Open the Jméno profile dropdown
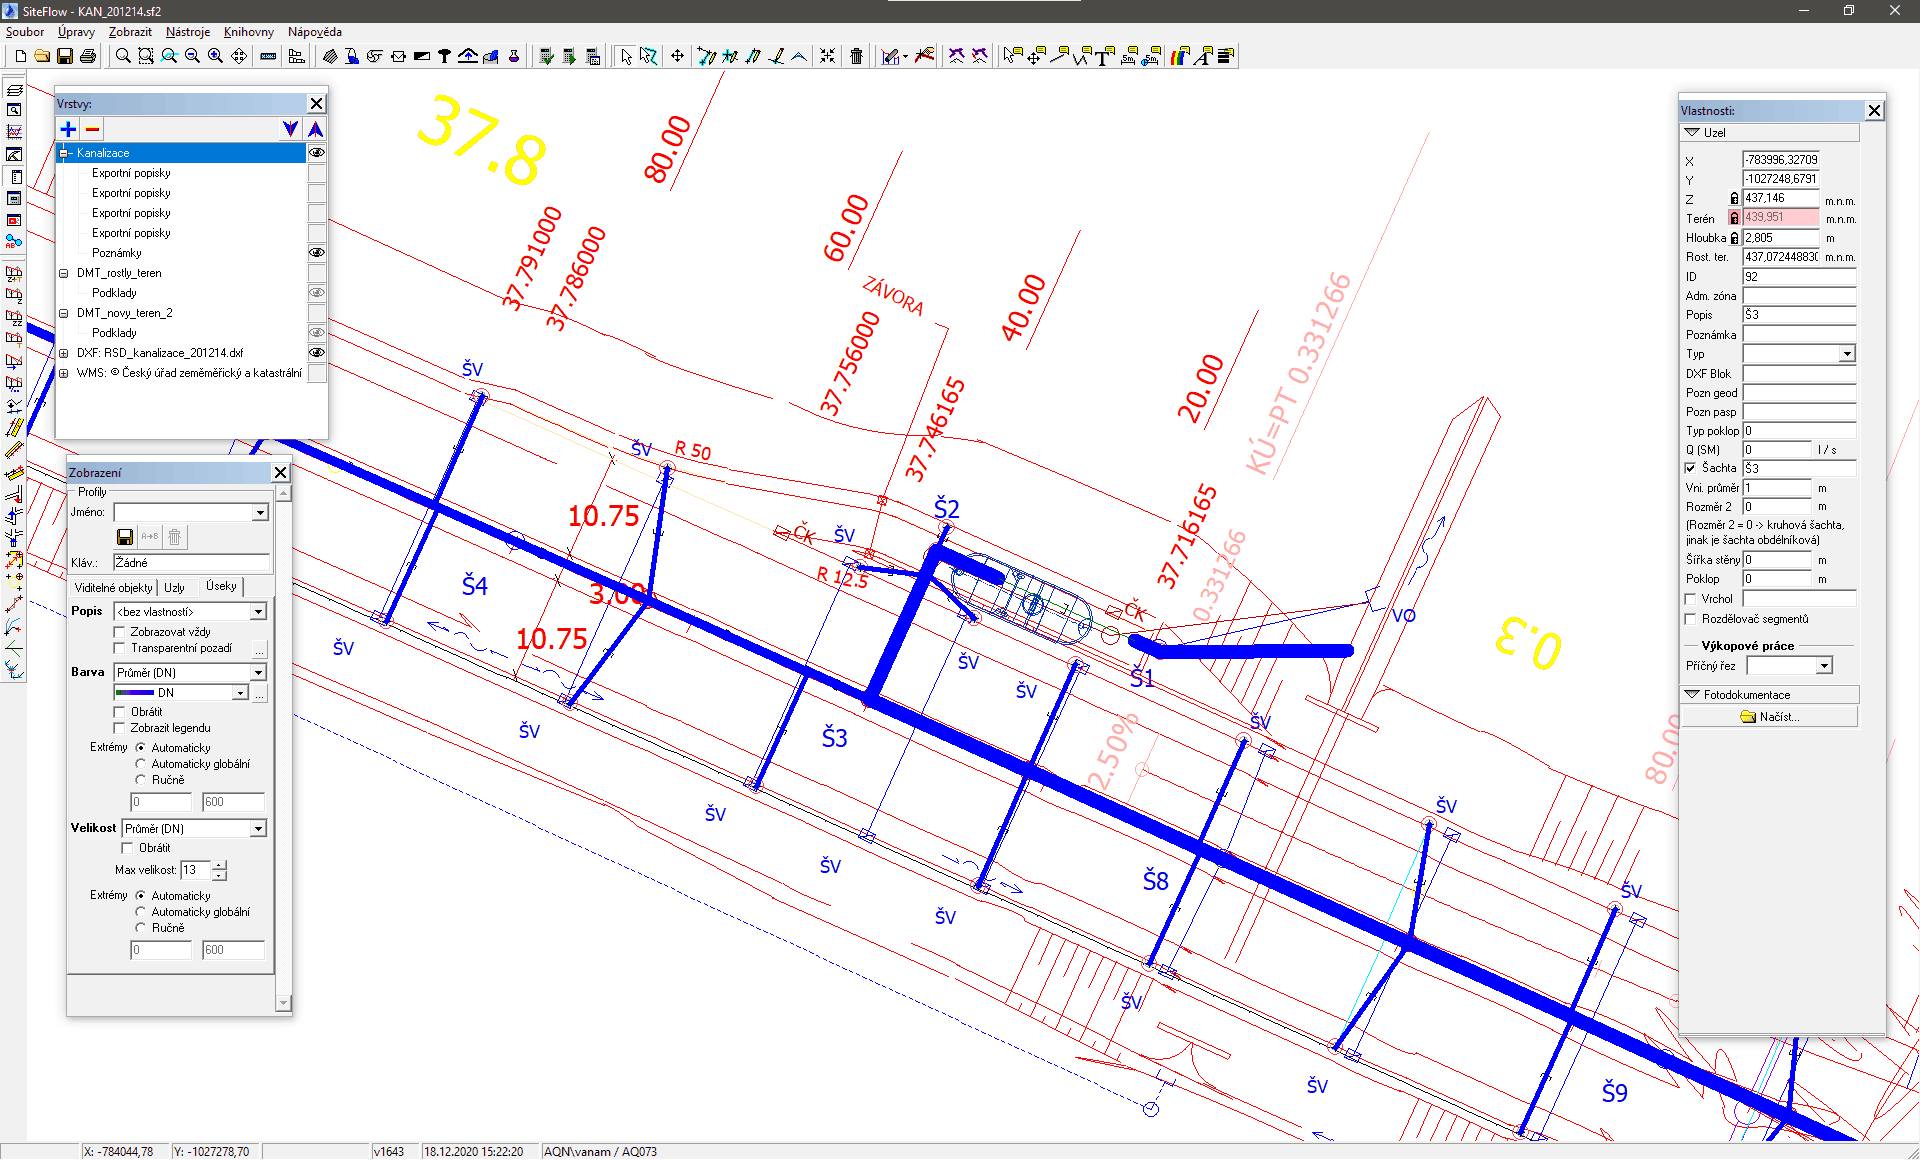 260,512
